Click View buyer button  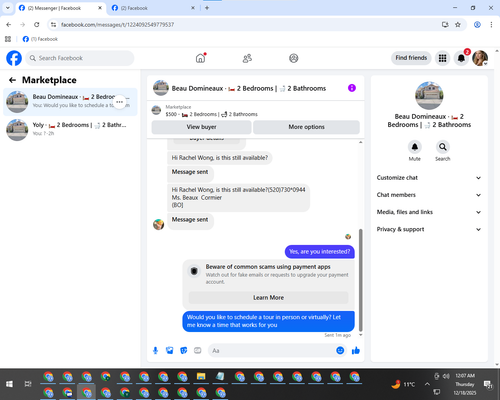201,127
